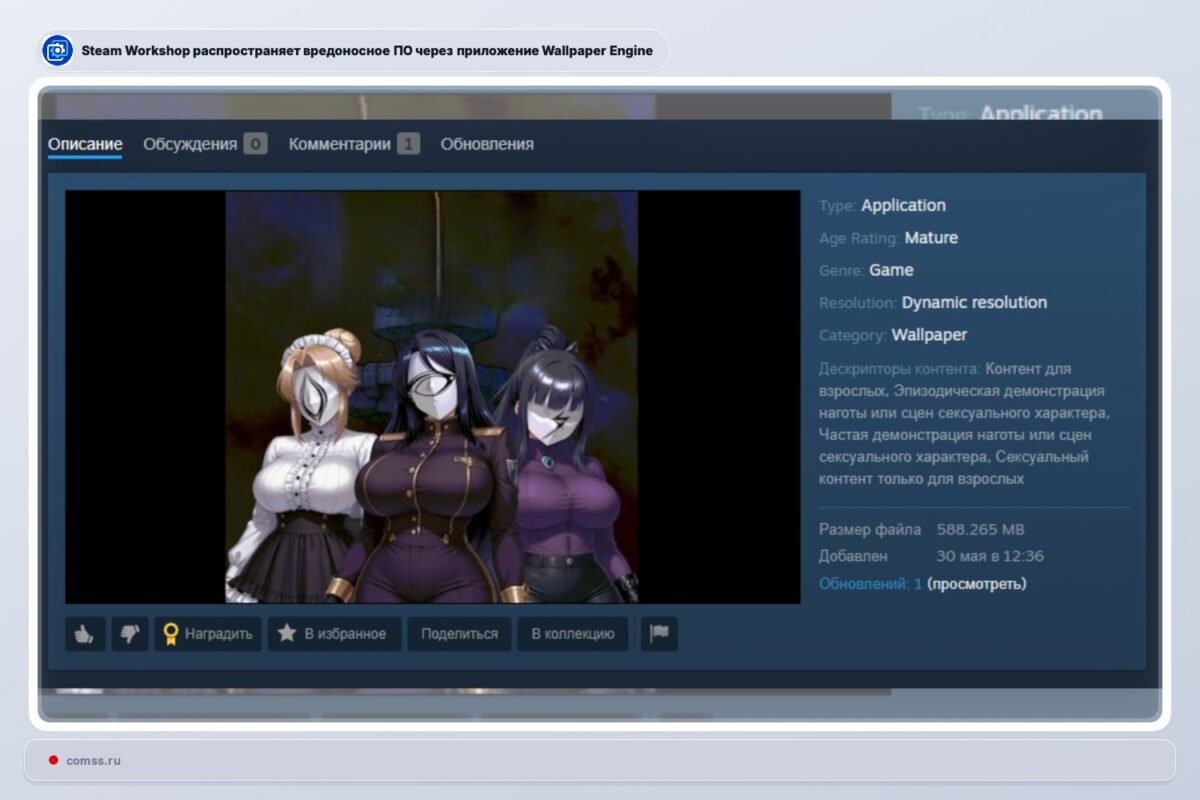Click the thumbs down rate icon

tap(130, 633)
